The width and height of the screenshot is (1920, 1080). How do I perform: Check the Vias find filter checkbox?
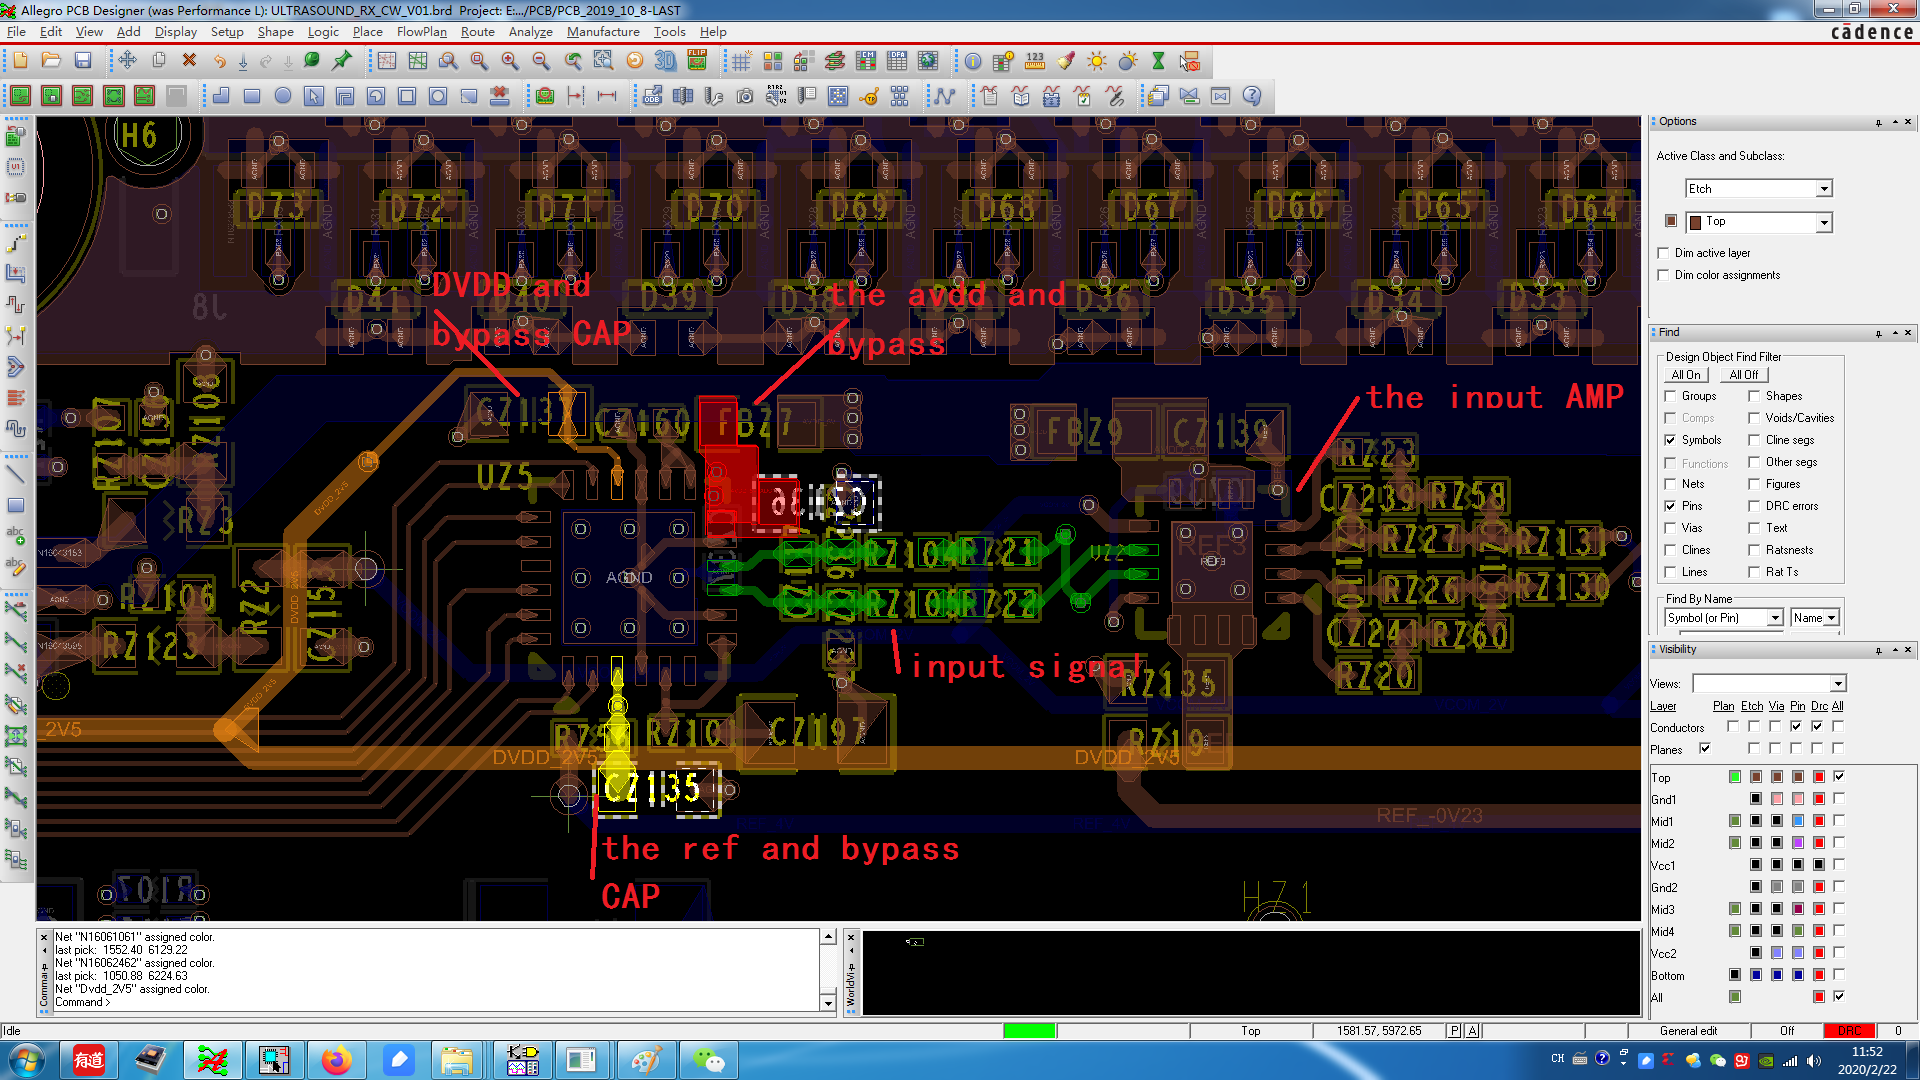click(1670, 528)
